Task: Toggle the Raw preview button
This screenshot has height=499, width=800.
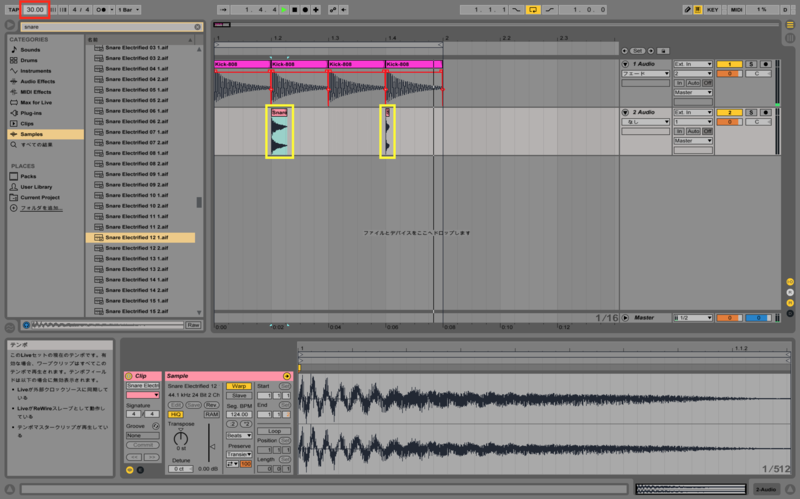Action: tap(193, 325)
